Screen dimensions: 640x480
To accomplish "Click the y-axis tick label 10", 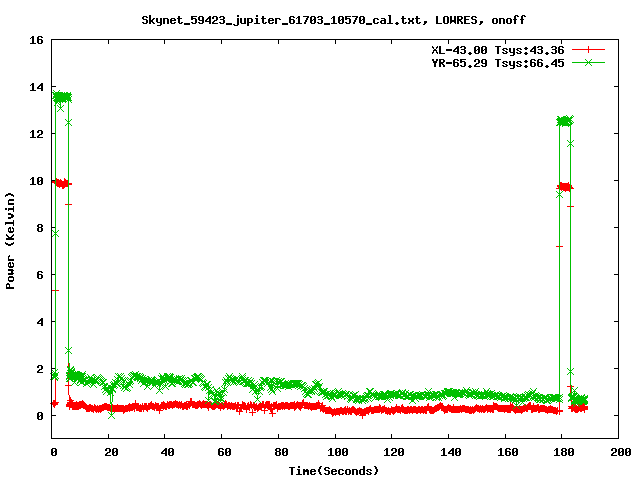I will pos(36,181).
